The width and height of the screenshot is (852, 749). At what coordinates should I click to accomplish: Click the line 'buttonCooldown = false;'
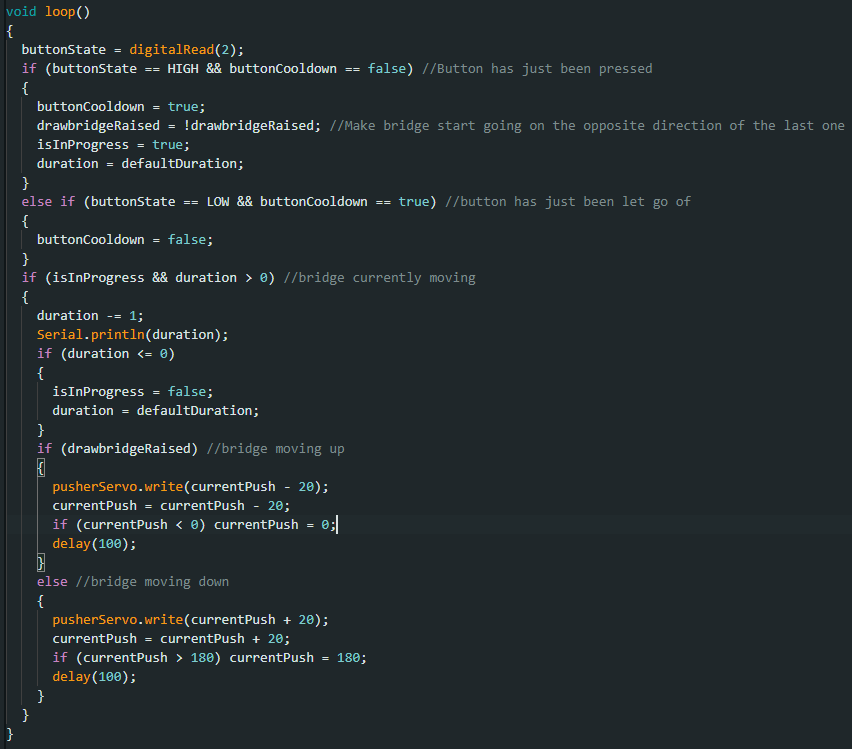pyautogui.click(x=124, y=240)
